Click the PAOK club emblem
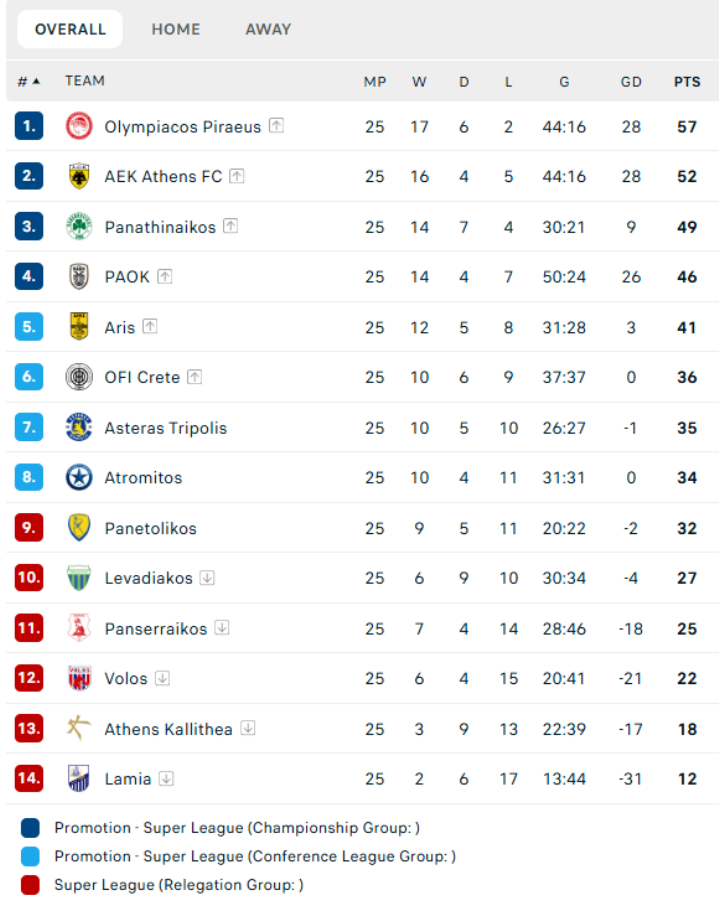The image size is (719, 900). pos(79,276)
